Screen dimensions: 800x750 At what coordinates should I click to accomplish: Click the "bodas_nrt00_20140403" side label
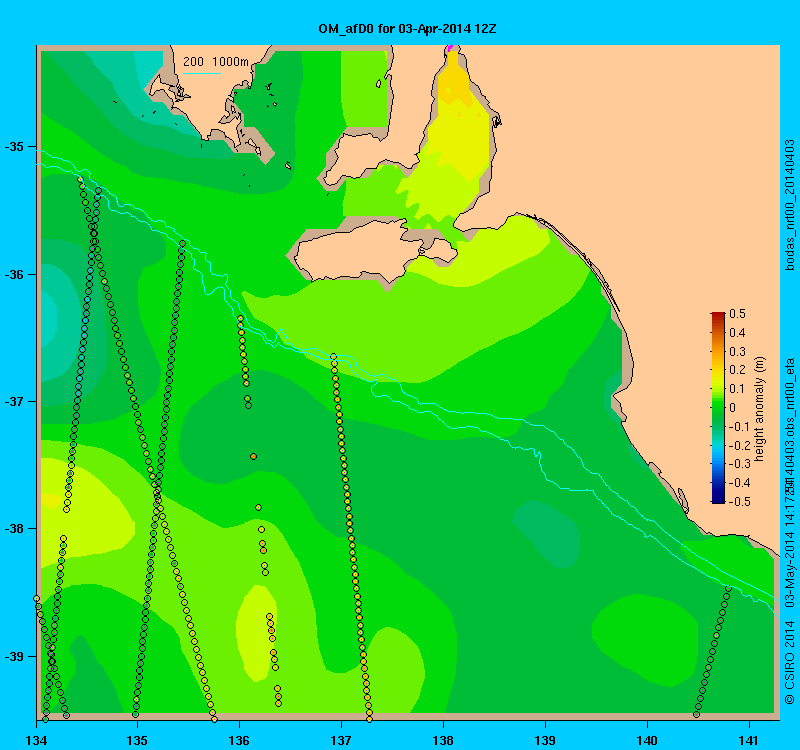(789, 205)
